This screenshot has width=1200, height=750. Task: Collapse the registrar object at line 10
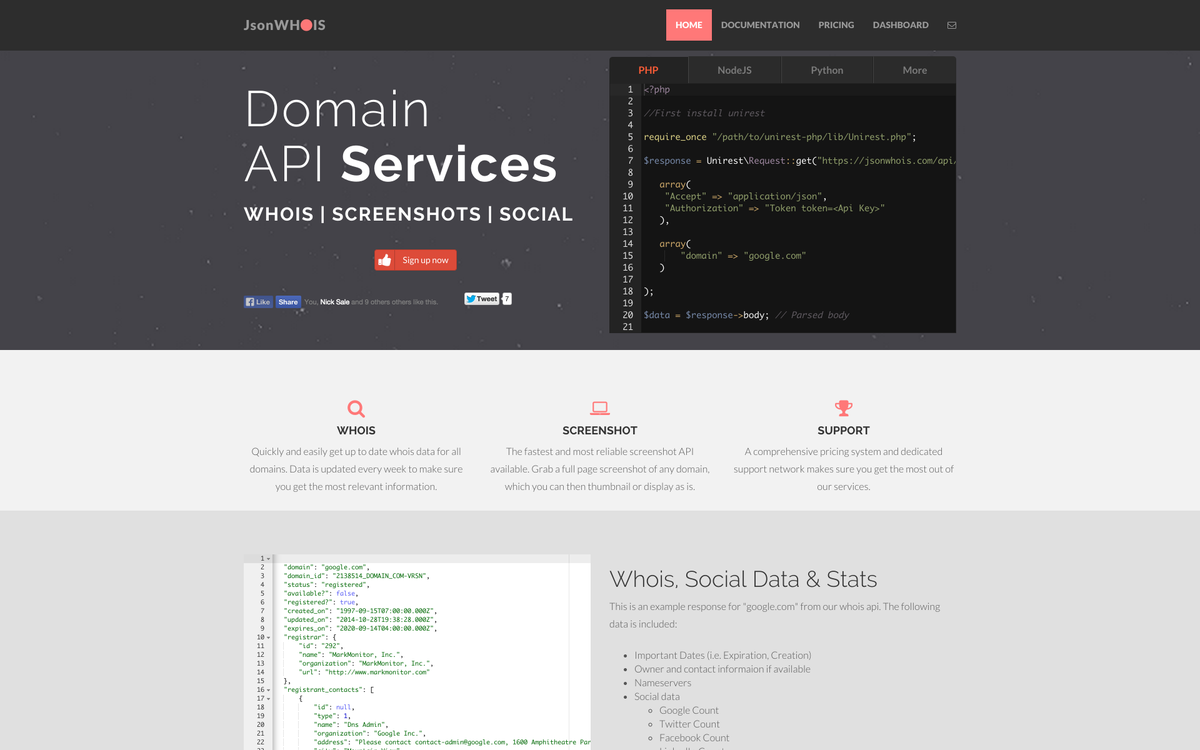click(267, 636)
